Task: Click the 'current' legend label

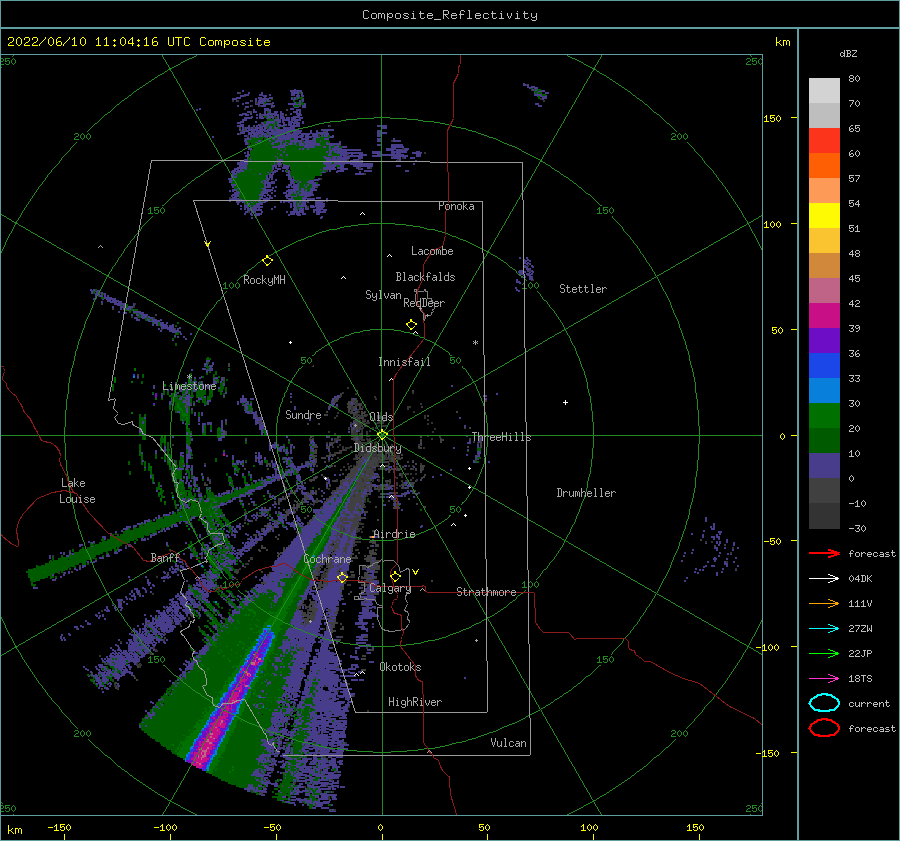Action: (x=869, y=703)
